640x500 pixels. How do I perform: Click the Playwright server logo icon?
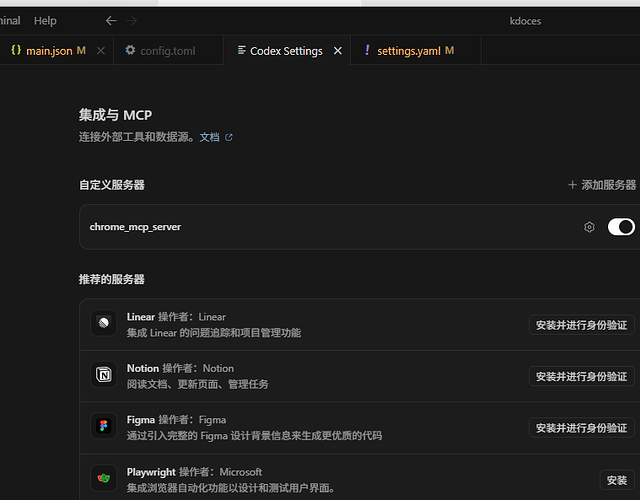point(104,478)
